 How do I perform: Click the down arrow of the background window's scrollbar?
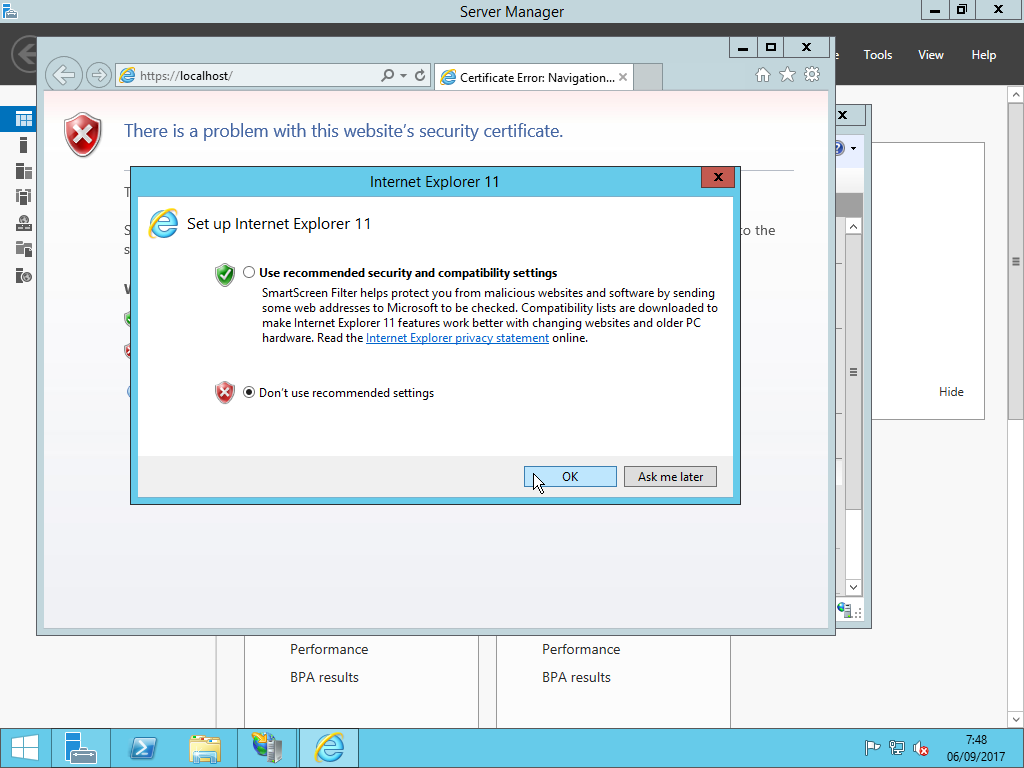tap(853, 587)
